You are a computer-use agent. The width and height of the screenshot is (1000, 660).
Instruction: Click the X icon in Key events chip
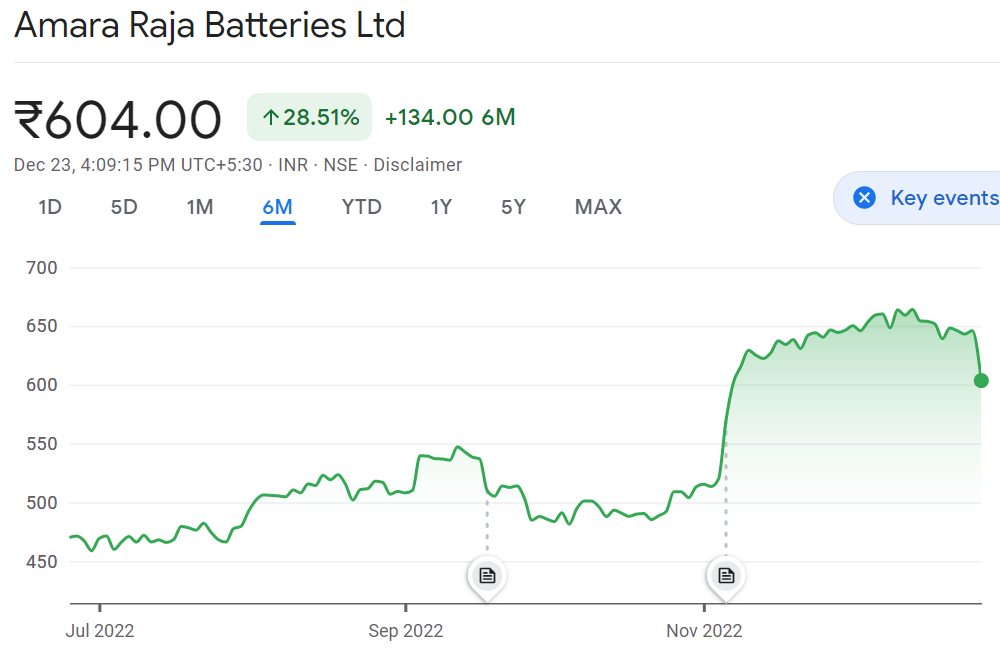(865, 198)
